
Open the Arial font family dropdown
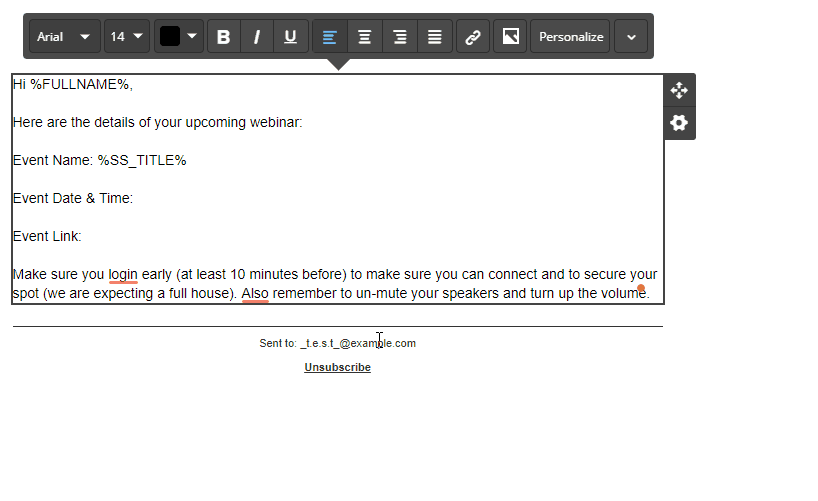coord(64,37)
